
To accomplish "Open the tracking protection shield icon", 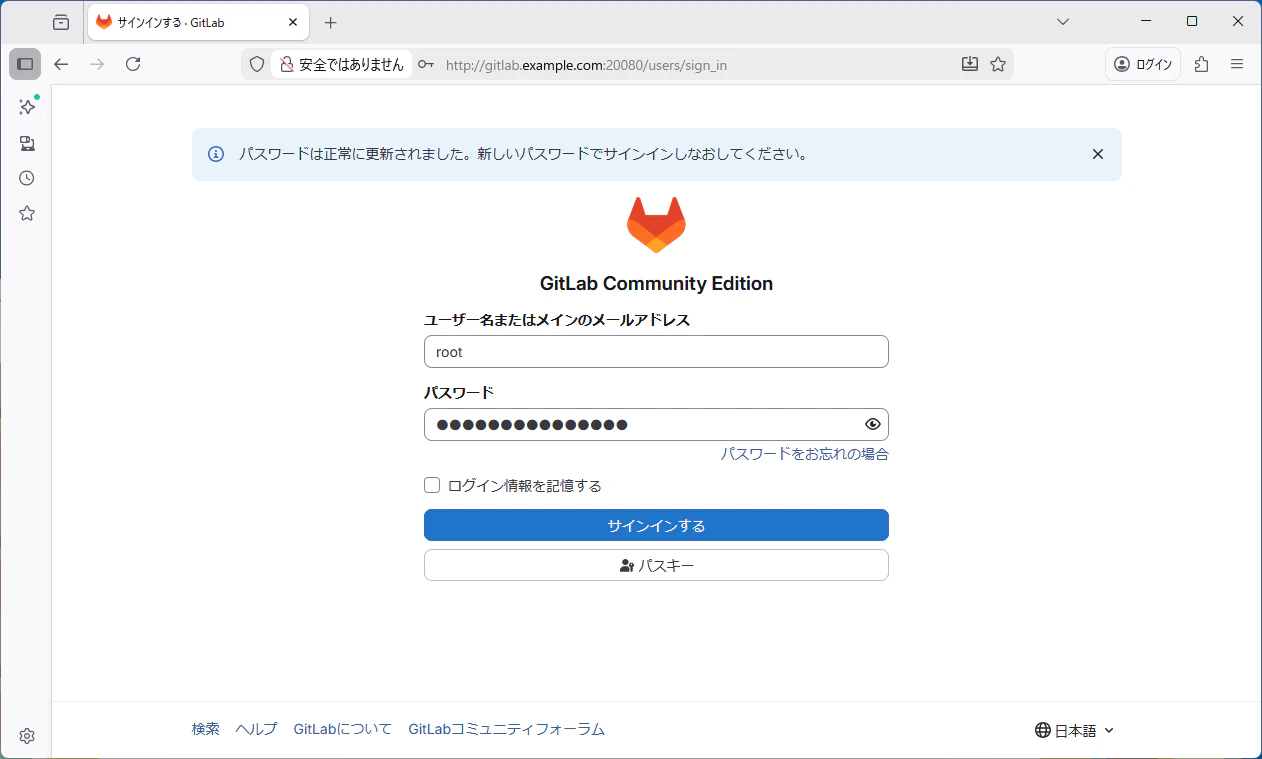I will (257, 64).
